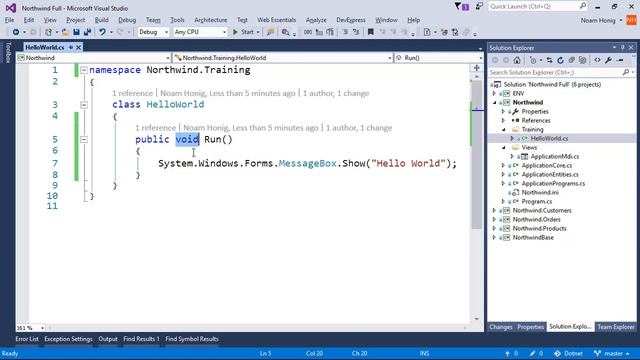
Task: Click Sync with Active Document icon
Action: 549,60
